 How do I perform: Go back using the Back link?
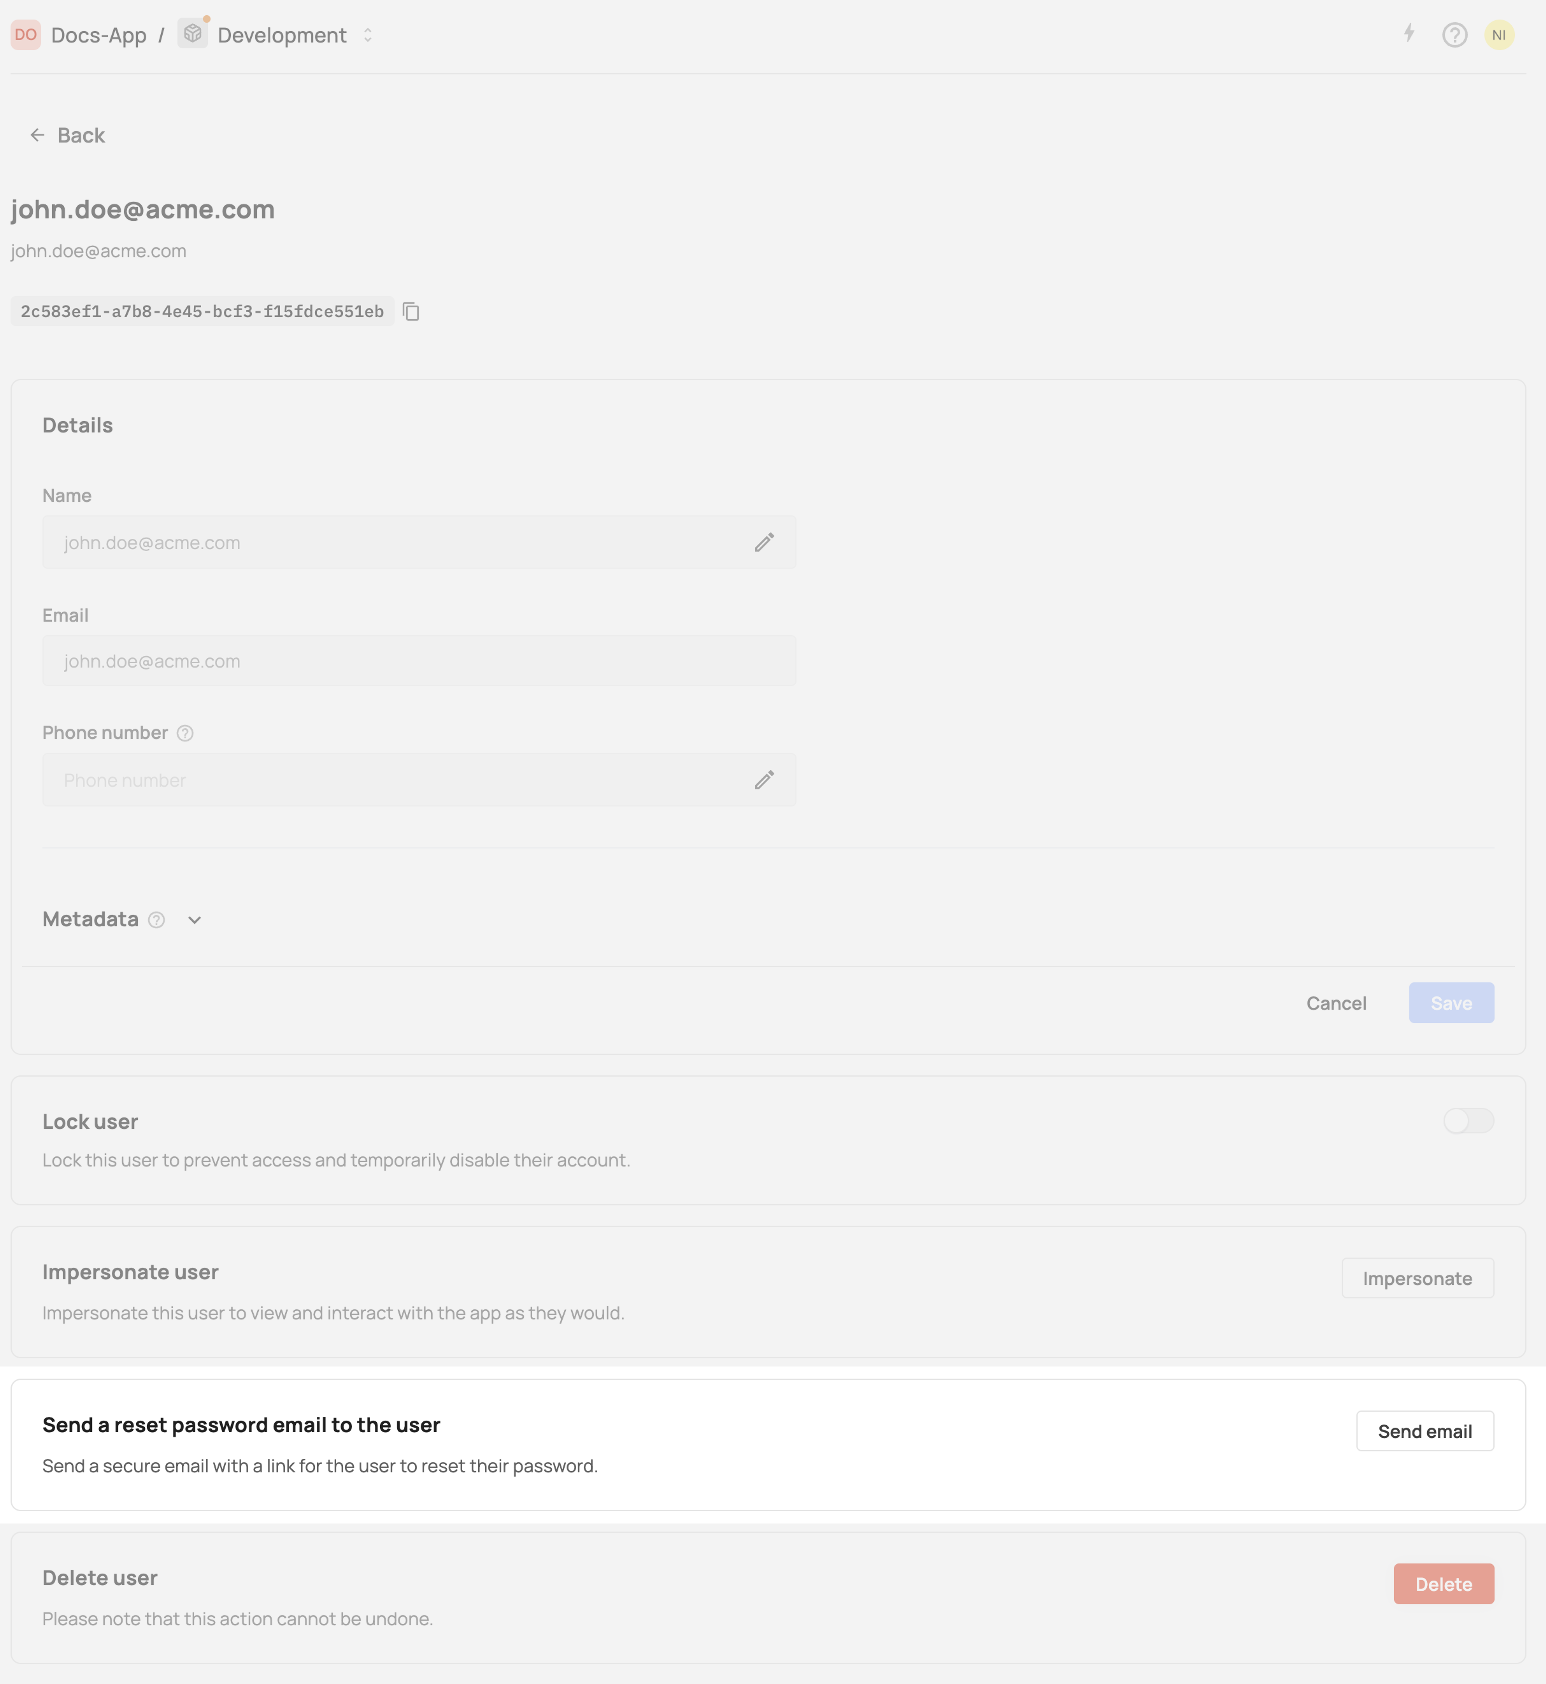point(66,135)
